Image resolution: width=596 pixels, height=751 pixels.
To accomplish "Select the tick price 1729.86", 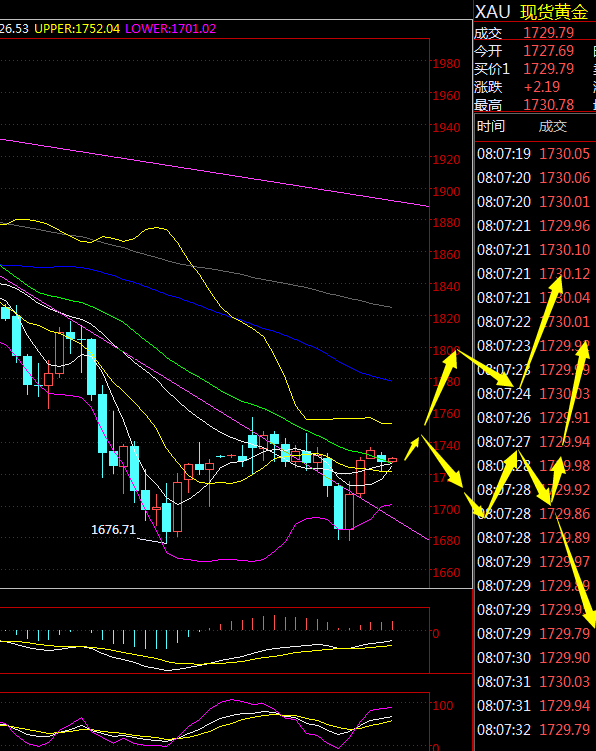I will tap(565, 513).
